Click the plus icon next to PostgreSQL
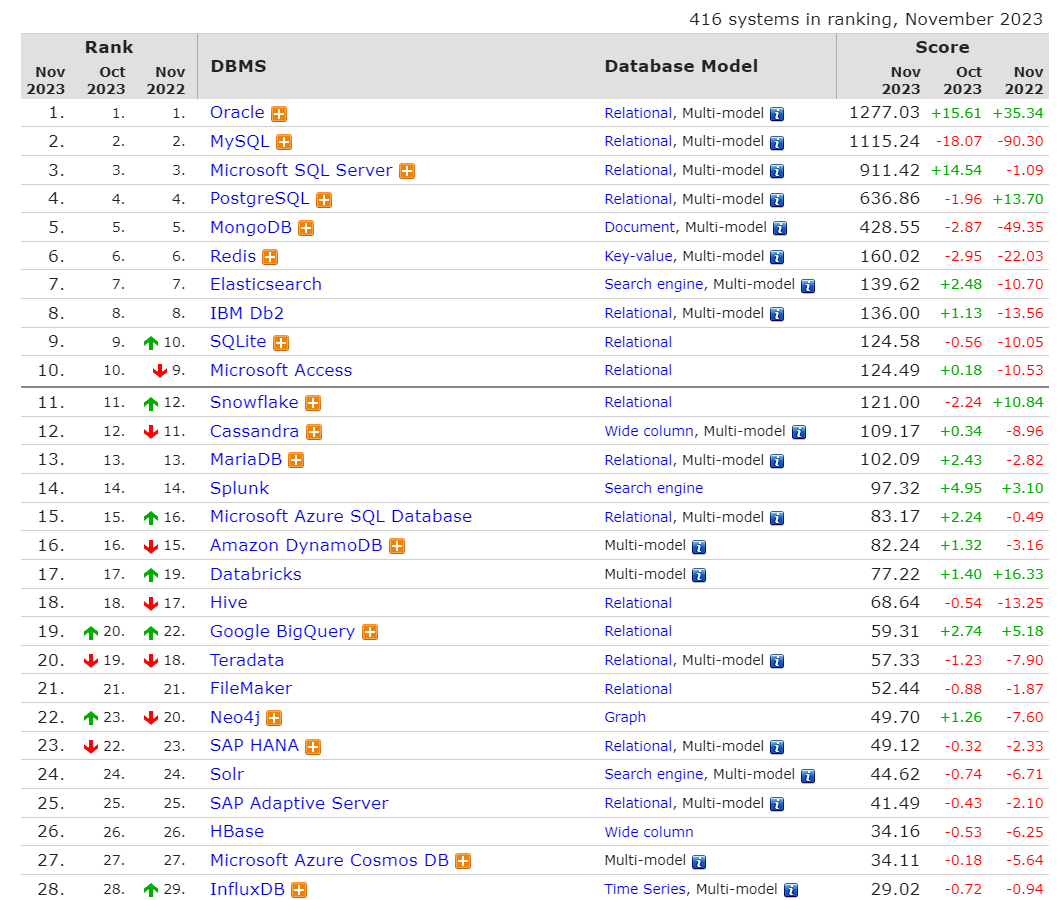The width and height of the screenshot is (1058, 900). coord(324,200)
